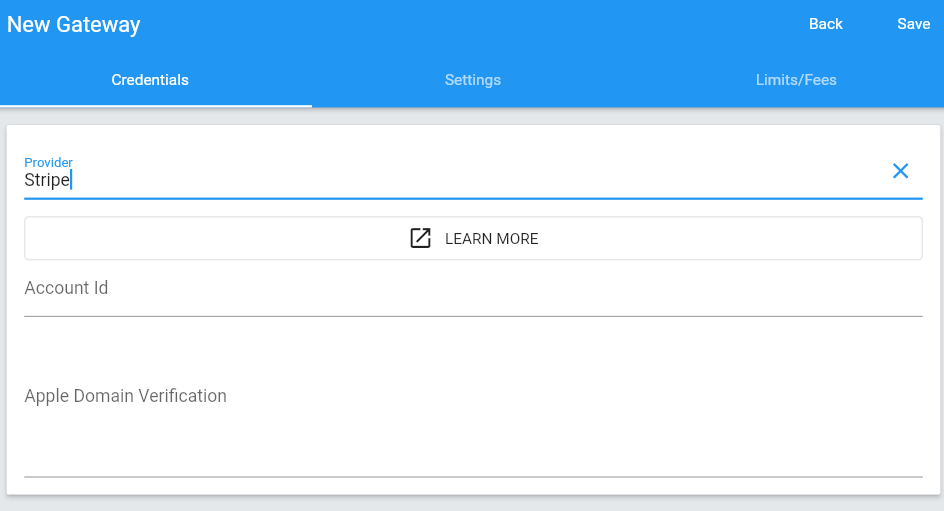Screen dimensions: 944x511
Task: Click the Provider field label
Action: 48,163
